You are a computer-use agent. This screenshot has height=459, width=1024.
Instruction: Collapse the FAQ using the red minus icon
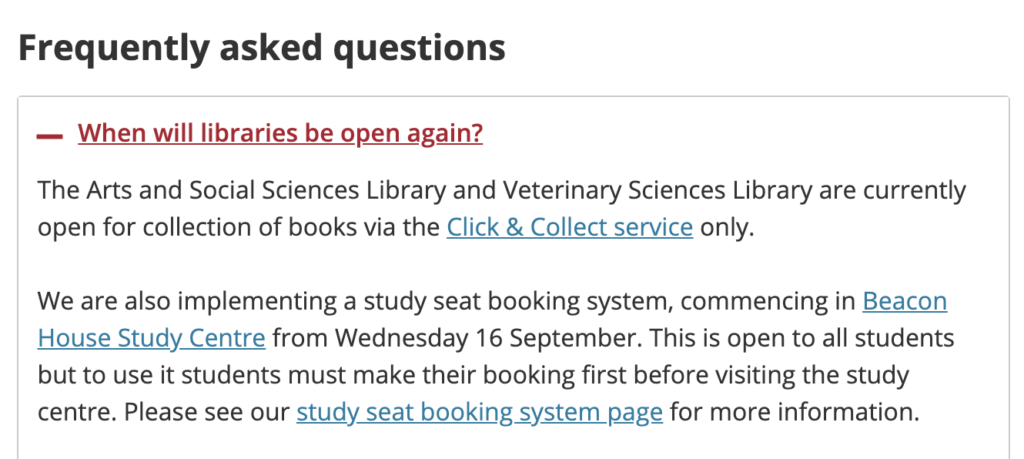(x=50, y=136)
